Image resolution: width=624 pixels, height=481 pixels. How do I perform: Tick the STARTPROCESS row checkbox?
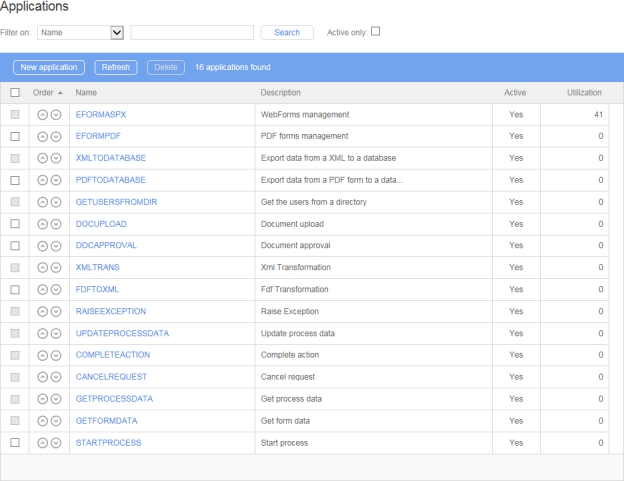pos(14,442)
